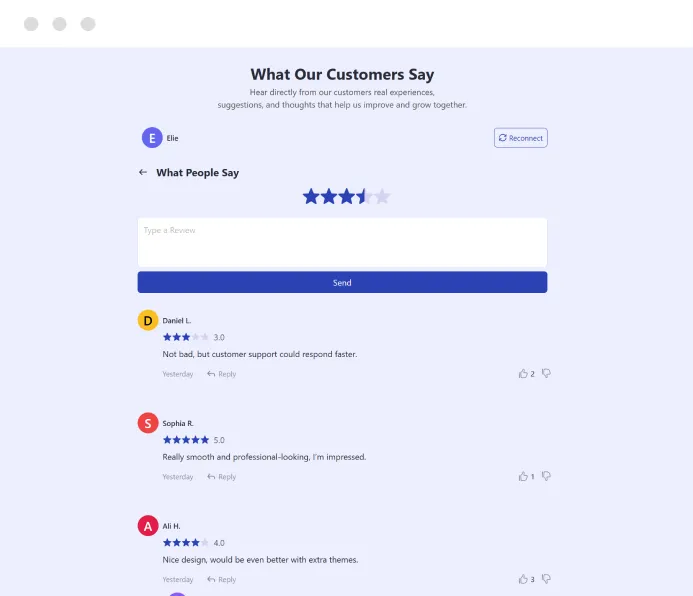Click the third star in rating selector
Image resolution: width=693 pixels, height=596 pixels.
tap(347, 197)
